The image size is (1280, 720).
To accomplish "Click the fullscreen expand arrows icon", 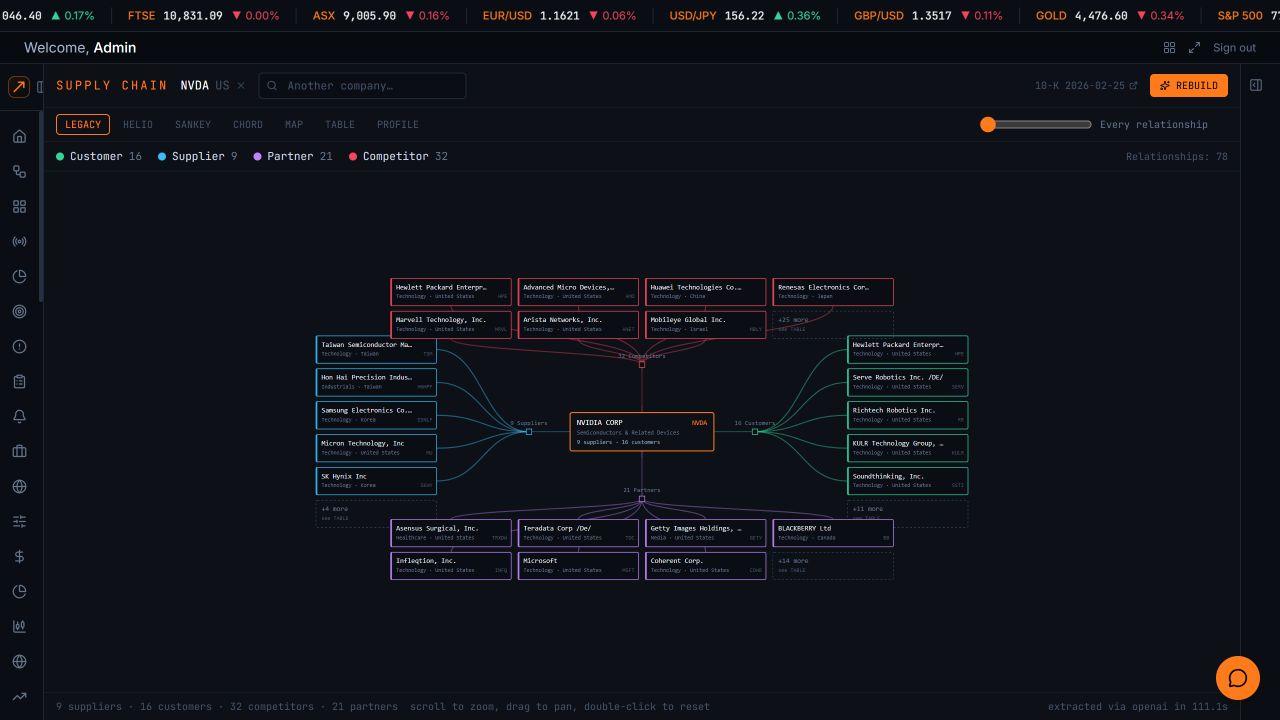I will tap(1194, 47).
